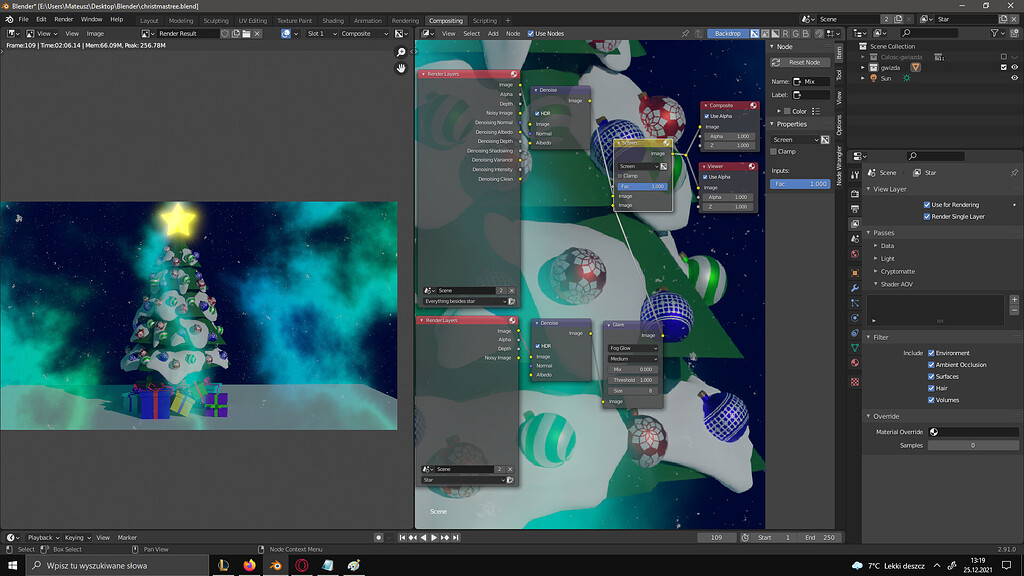Open View Layer properties tab icon

[855, 224]
